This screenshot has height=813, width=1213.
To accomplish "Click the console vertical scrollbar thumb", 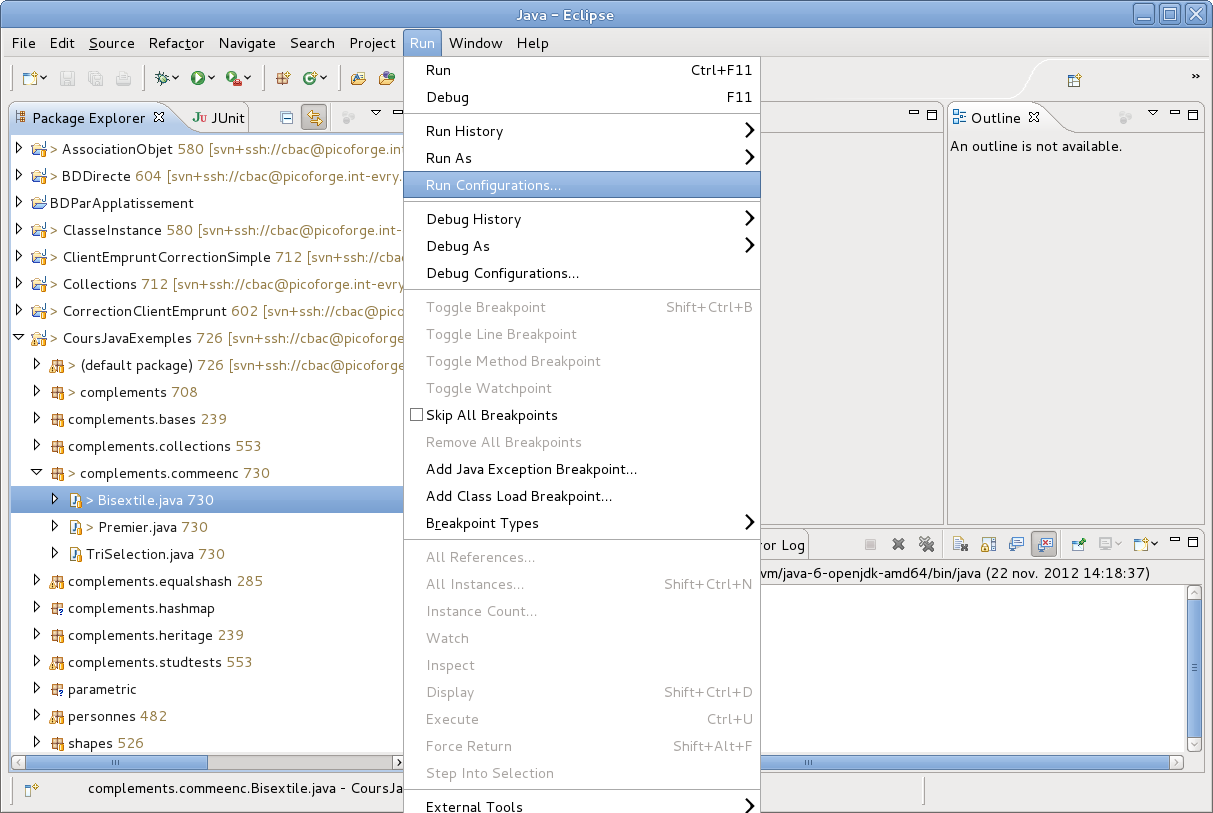I will coord(1194,667).
